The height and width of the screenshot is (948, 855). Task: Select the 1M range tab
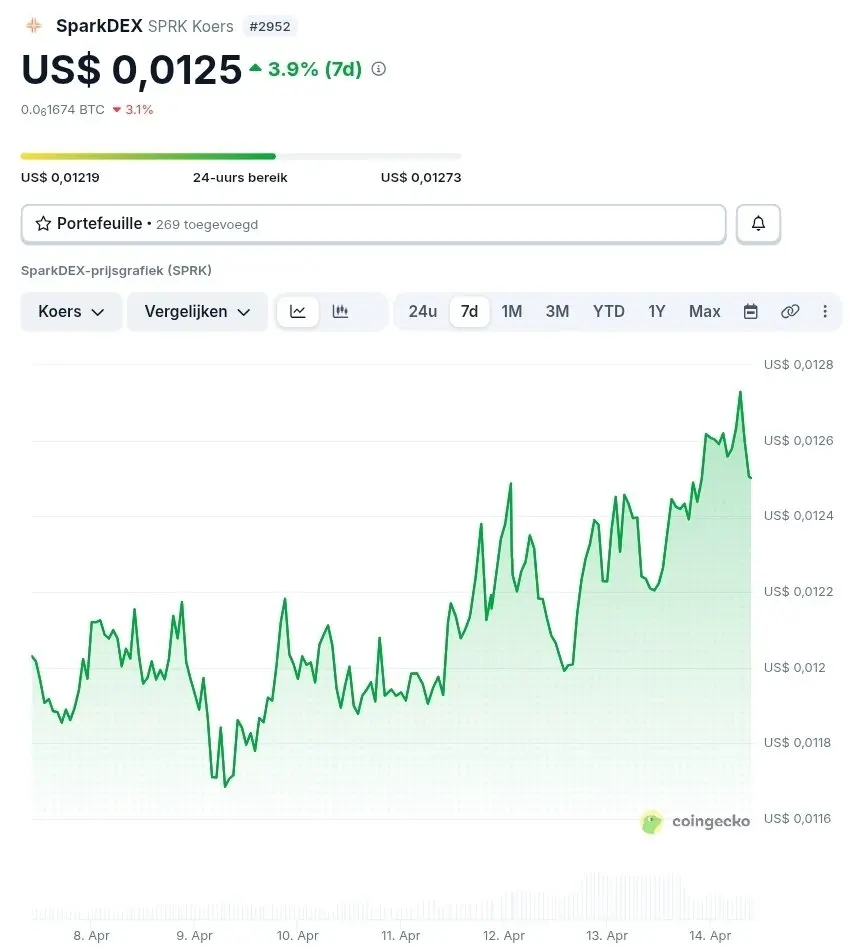[x=511, y=311]
